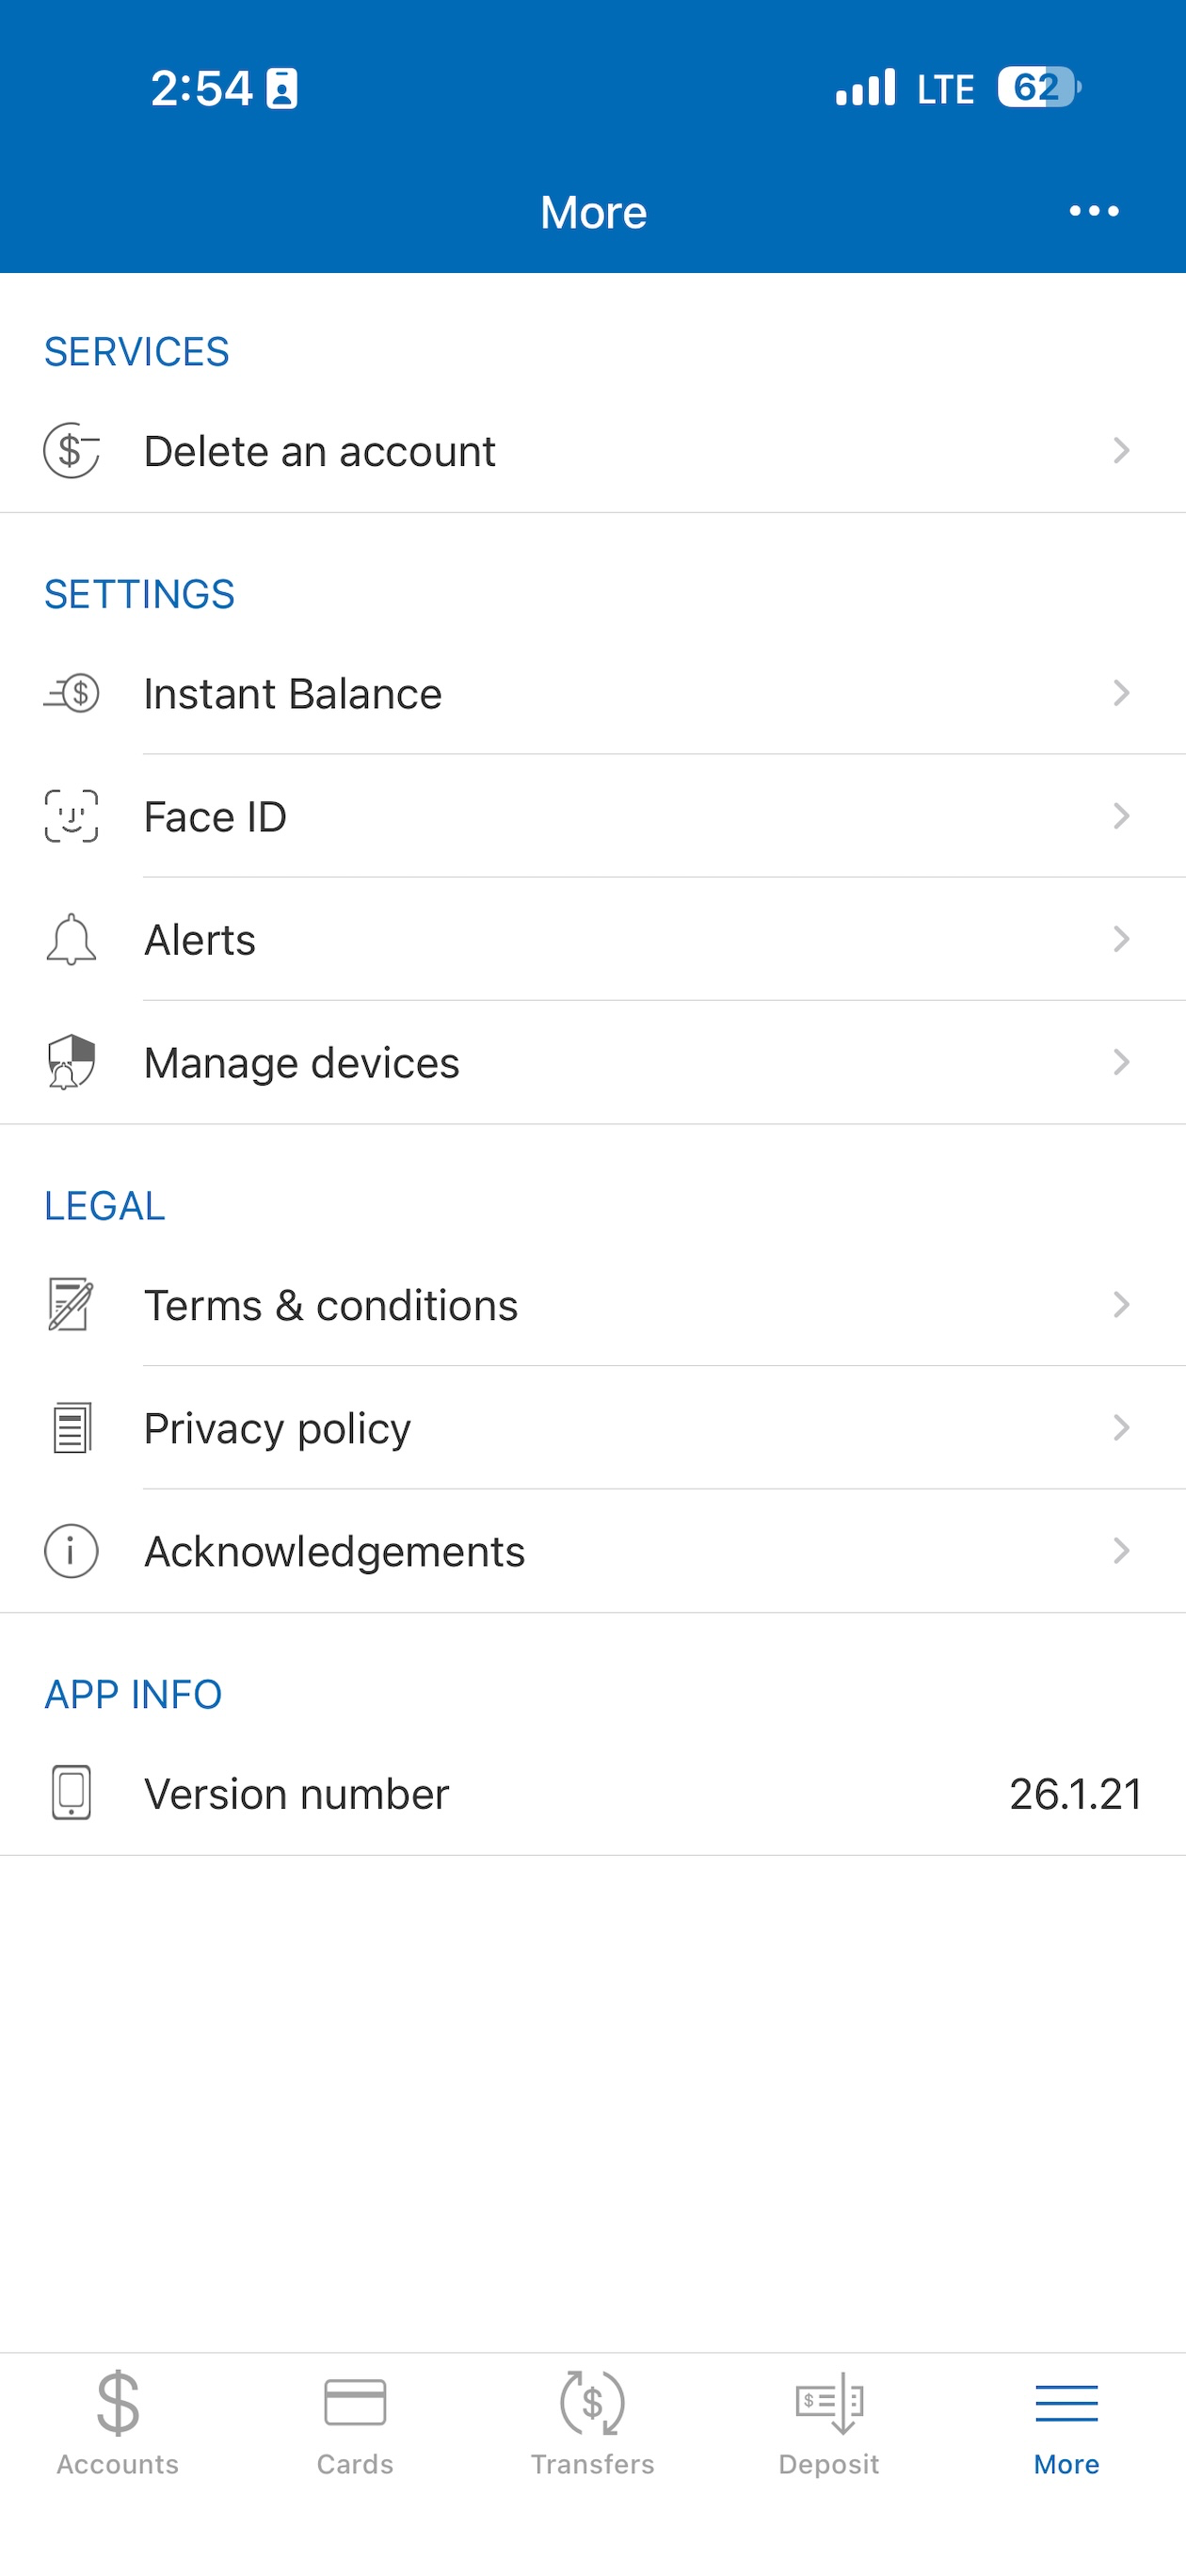This screenshot has height=2576, width=1186.
Task: Open the Privacy policy page
Action: [593, 1428]
